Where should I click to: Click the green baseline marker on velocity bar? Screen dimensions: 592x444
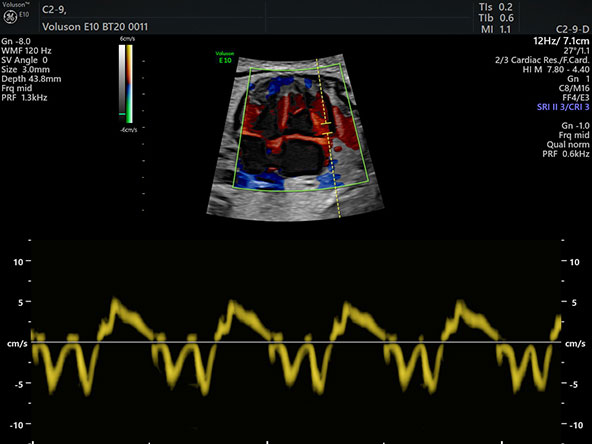(122, 114)
